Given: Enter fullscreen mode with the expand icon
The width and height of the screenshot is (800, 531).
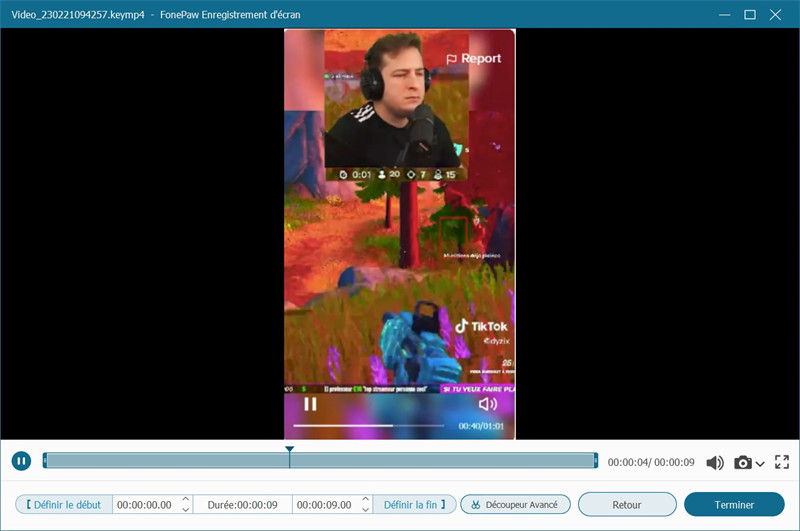Looking at the screenshot, I should point(782,462).
